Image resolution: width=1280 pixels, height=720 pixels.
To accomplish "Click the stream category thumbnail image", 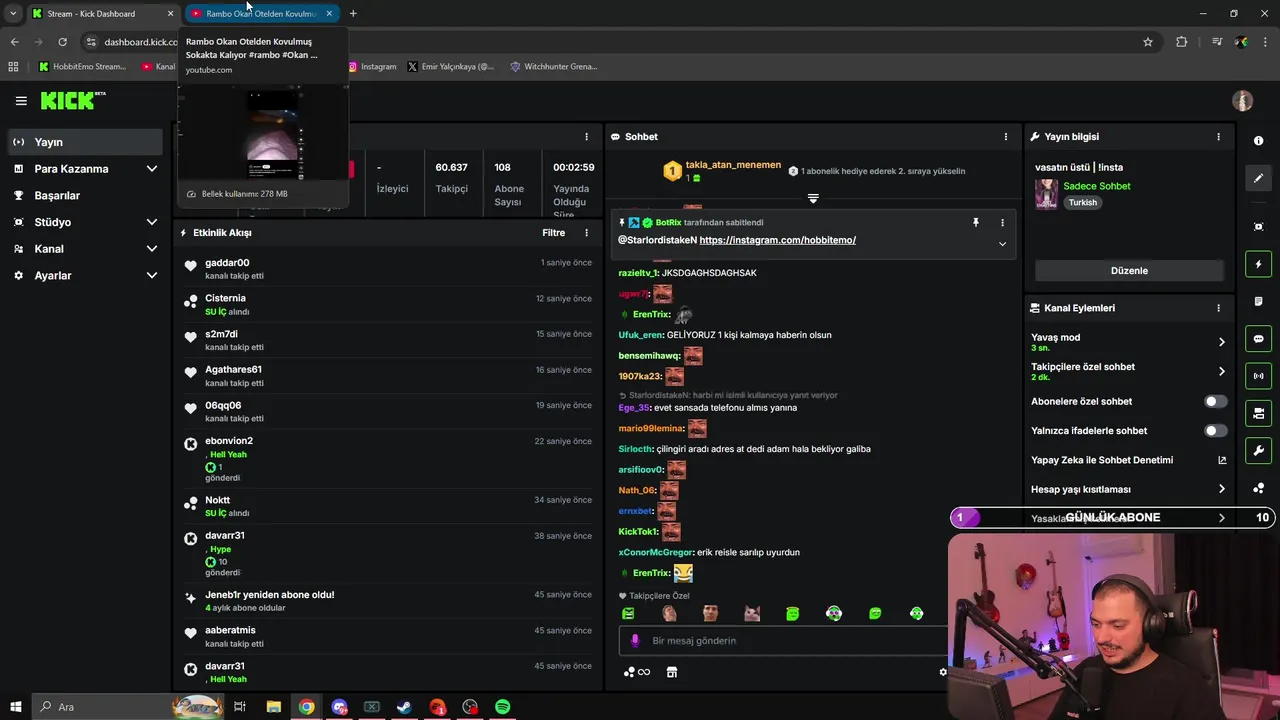I will point(1046,194).
